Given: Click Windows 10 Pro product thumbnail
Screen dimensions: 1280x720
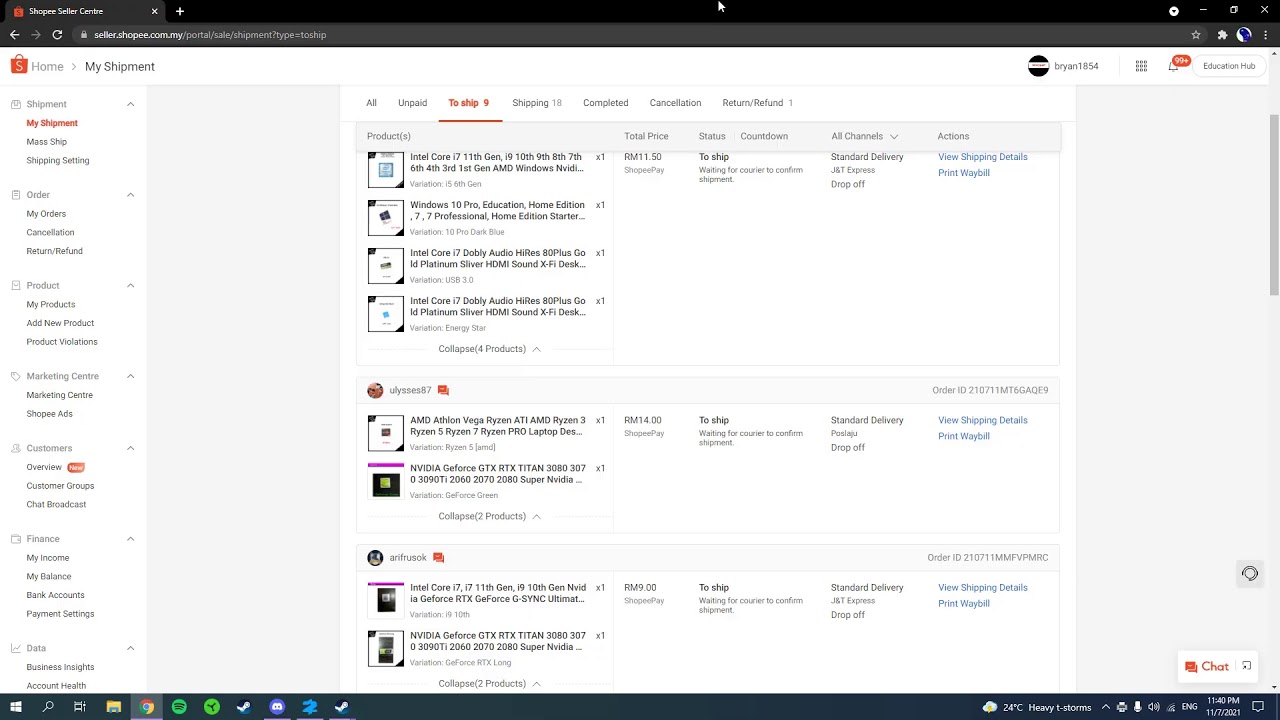Looking at the screenshot, I should [386, 218].
